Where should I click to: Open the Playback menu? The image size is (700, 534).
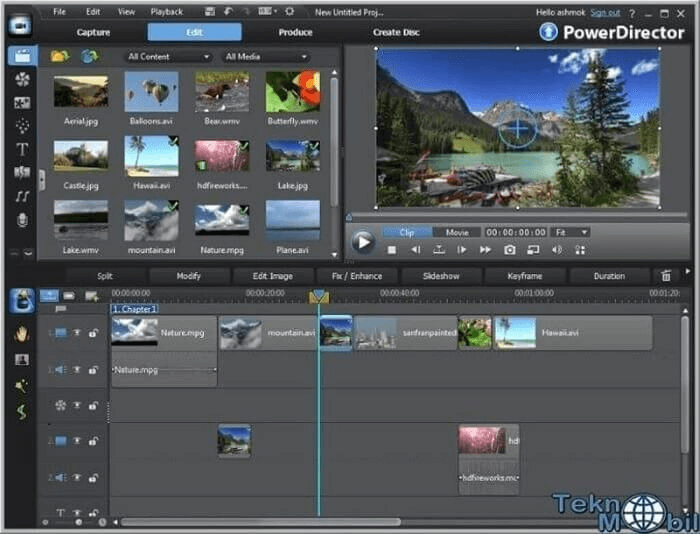(x=166, y=12)
